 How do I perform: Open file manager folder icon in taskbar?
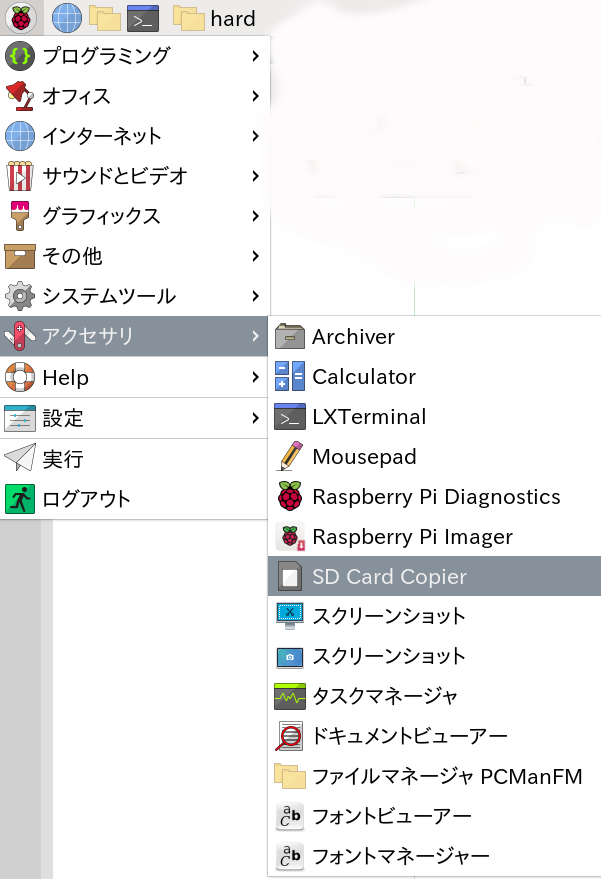pos(105,18)
